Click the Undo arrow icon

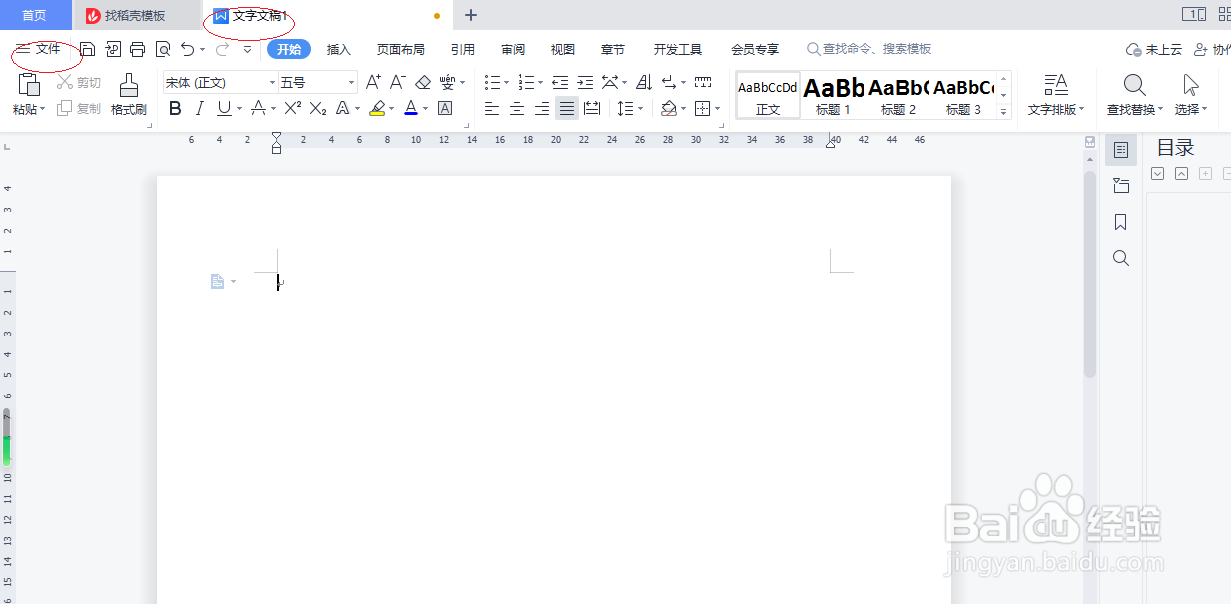[x=188, y=48]
